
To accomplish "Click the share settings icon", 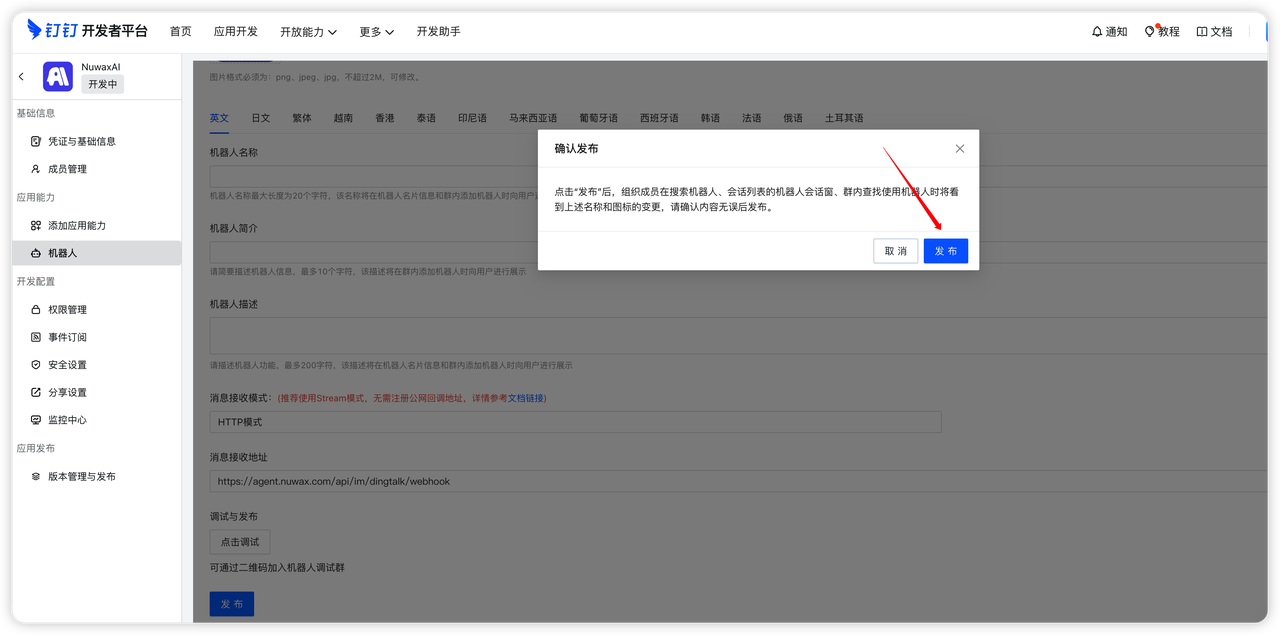I will coord(36,392).
